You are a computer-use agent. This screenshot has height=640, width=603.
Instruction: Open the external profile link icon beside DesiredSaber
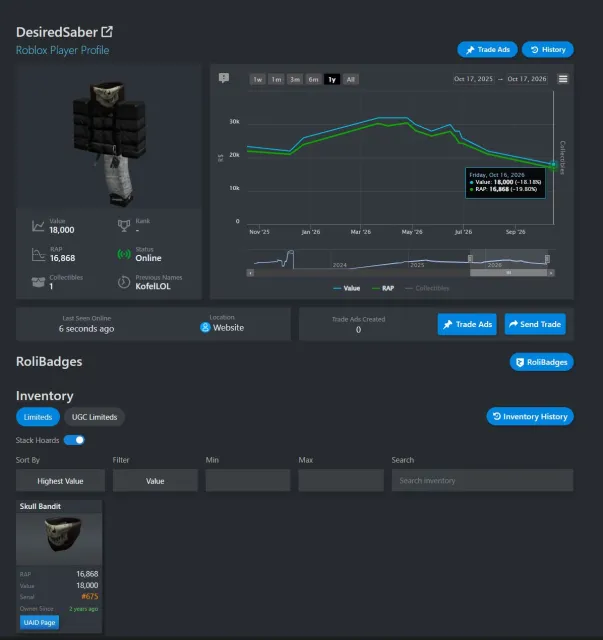tap(107, 32)
